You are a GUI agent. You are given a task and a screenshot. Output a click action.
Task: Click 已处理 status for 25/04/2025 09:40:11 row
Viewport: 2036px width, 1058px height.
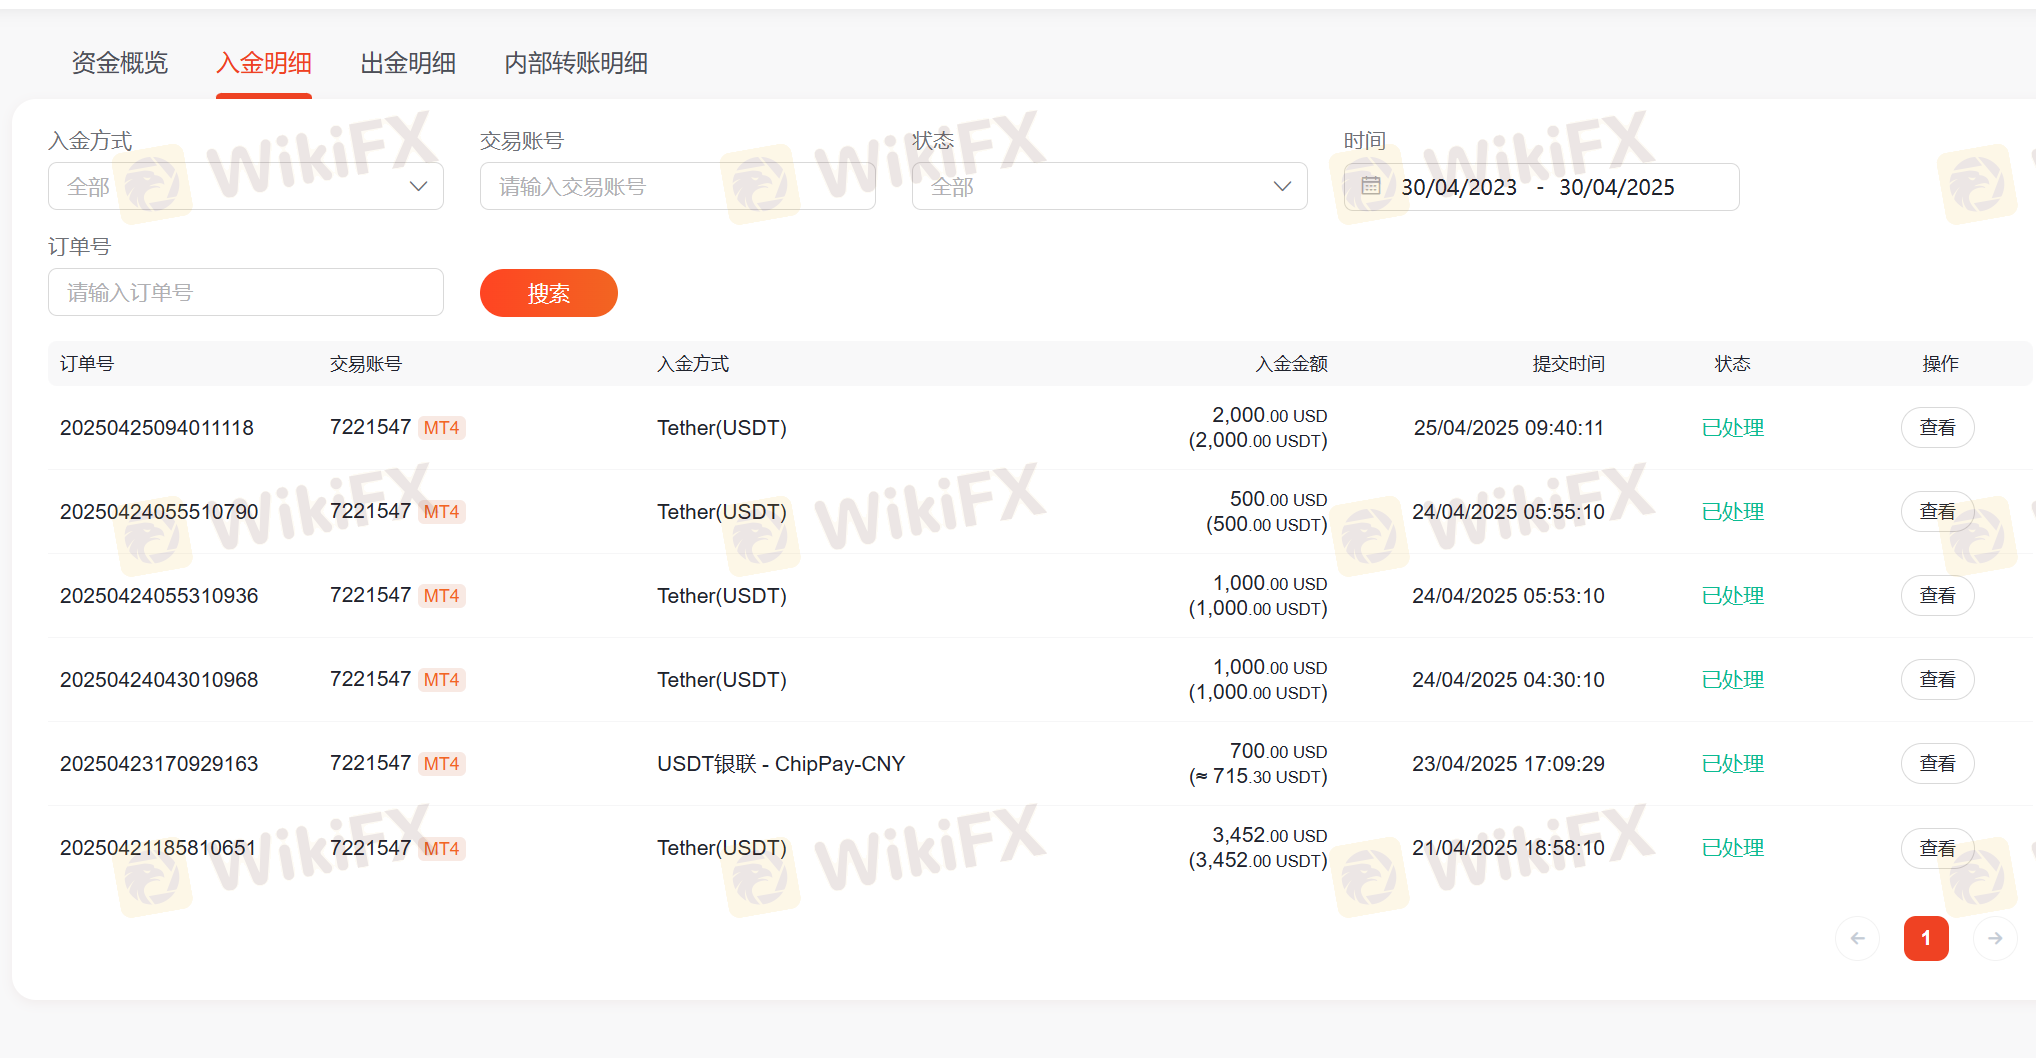click(x=1733, y=428)
